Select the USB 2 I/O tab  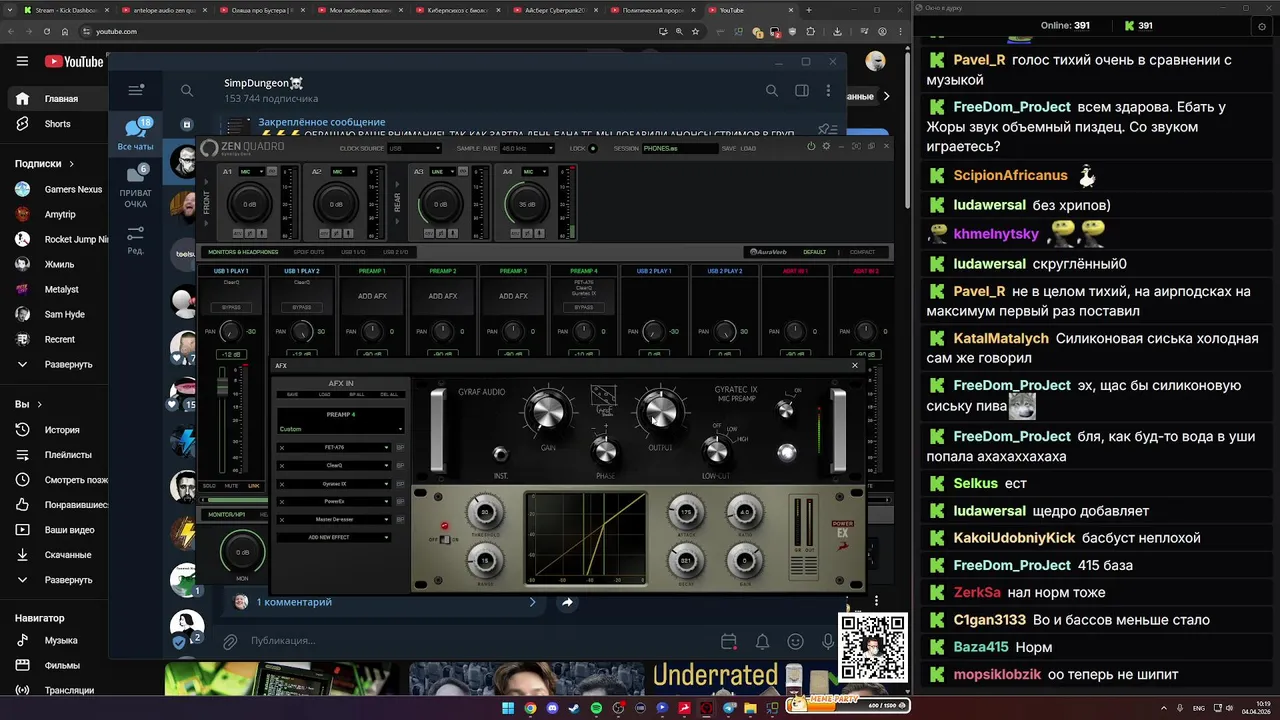[395, 252]
